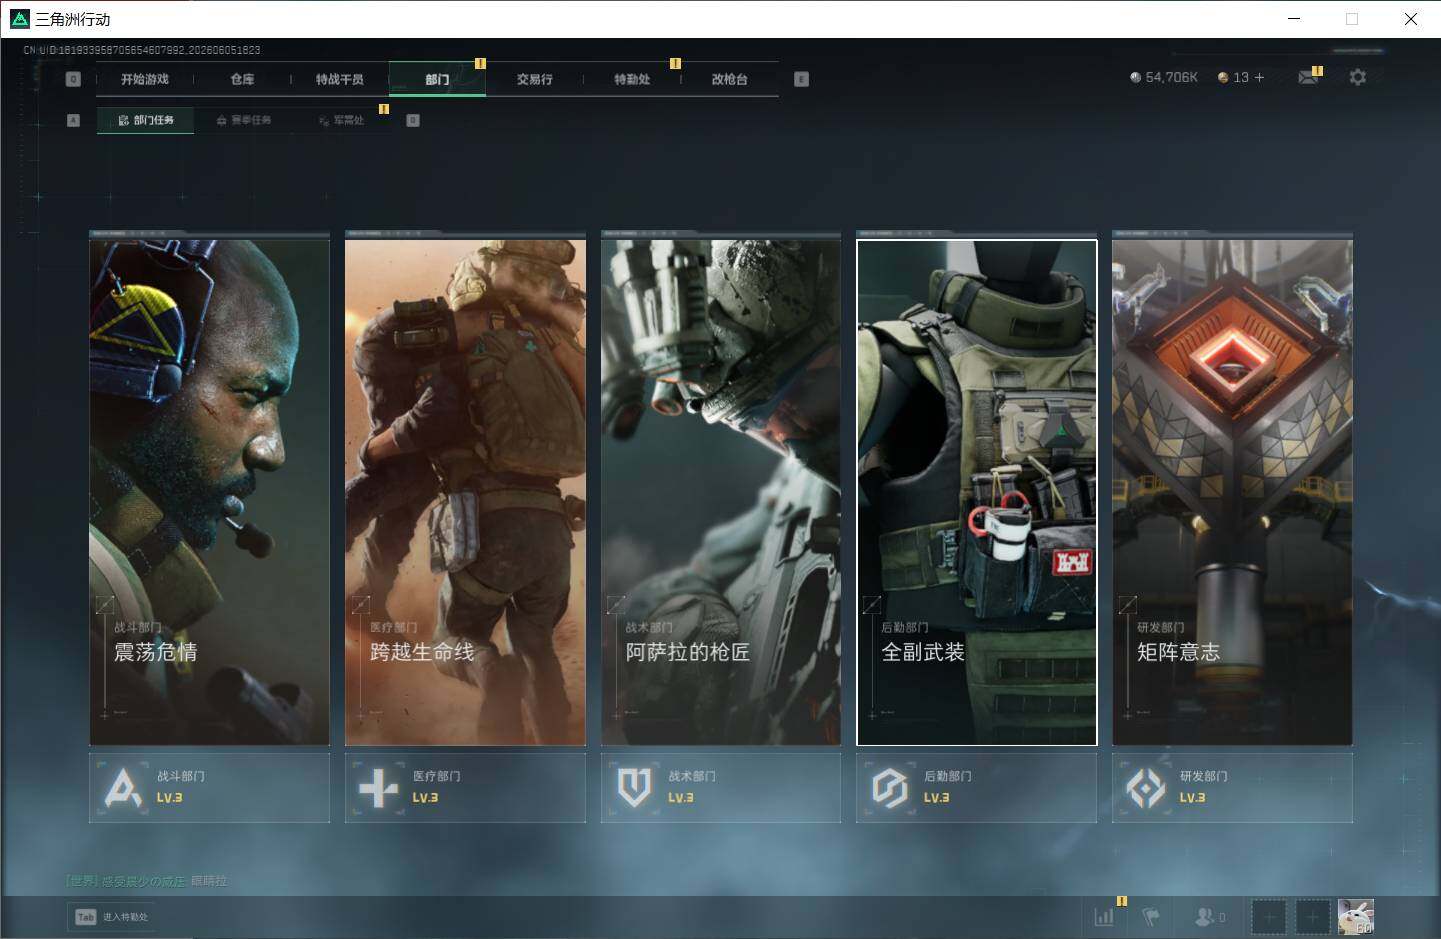The height and width of the screenshot is (939, 1441).
Task: Click the 战术部门 LV.3 department button
Action: click(721, 788)
